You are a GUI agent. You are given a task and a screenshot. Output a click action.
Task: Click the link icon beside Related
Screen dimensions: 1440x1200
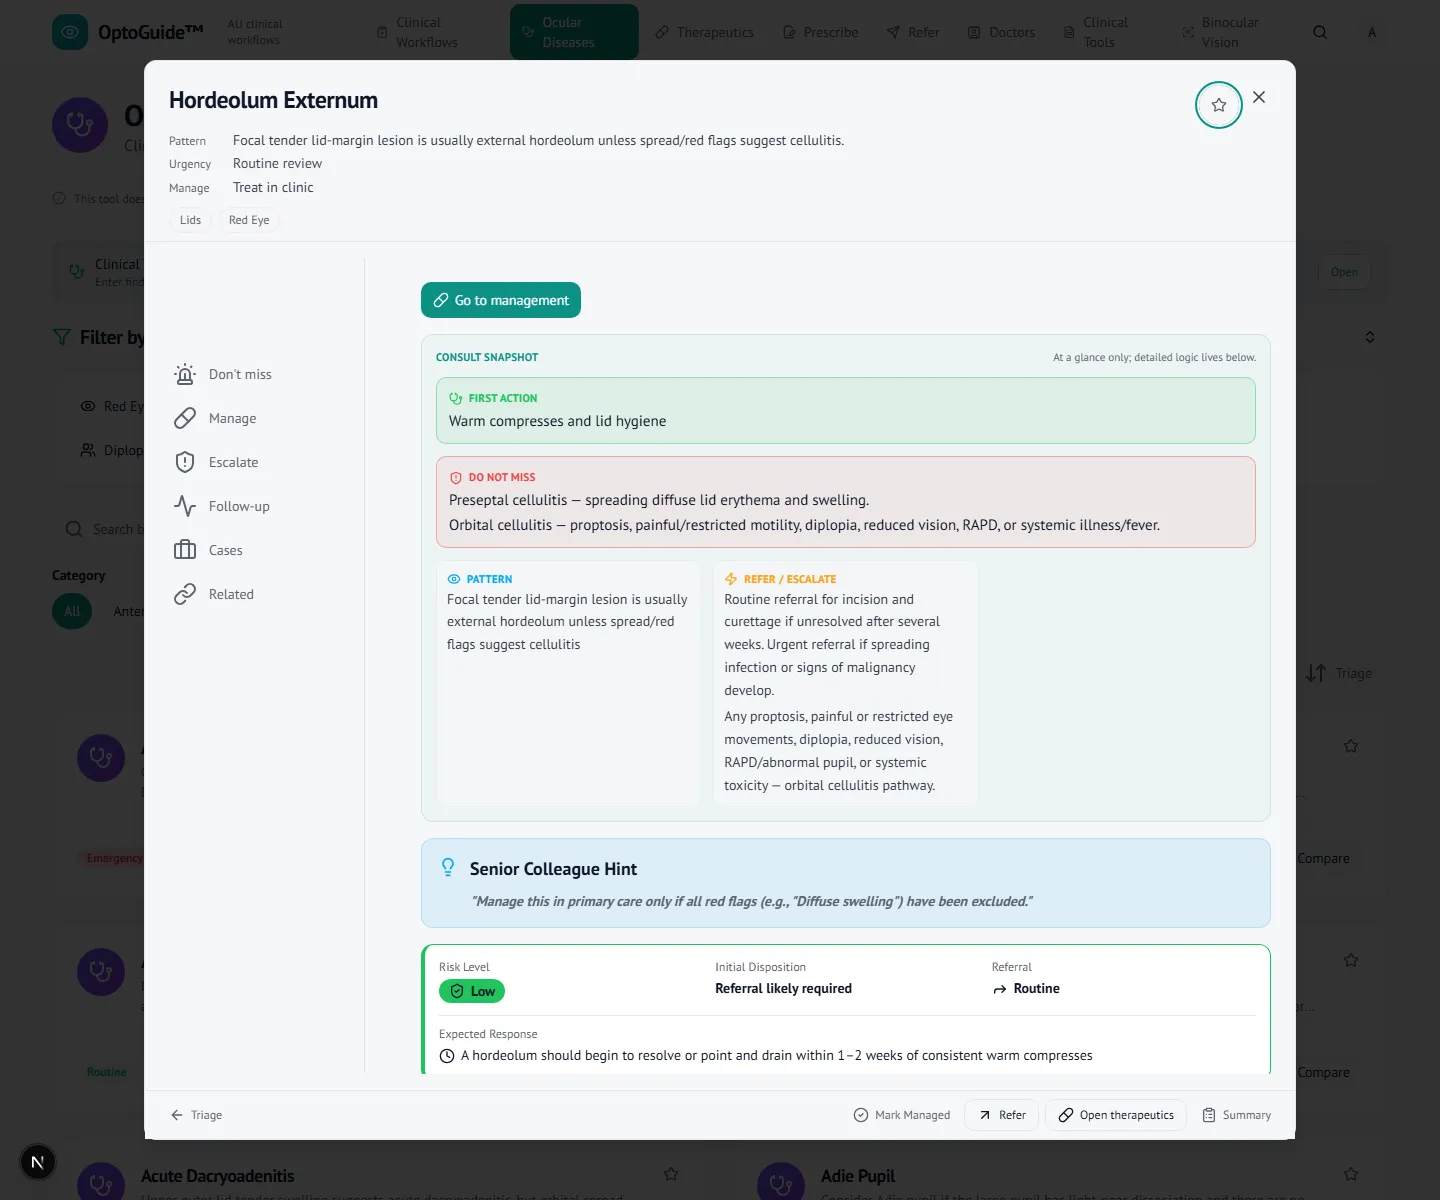coord(185,594)
